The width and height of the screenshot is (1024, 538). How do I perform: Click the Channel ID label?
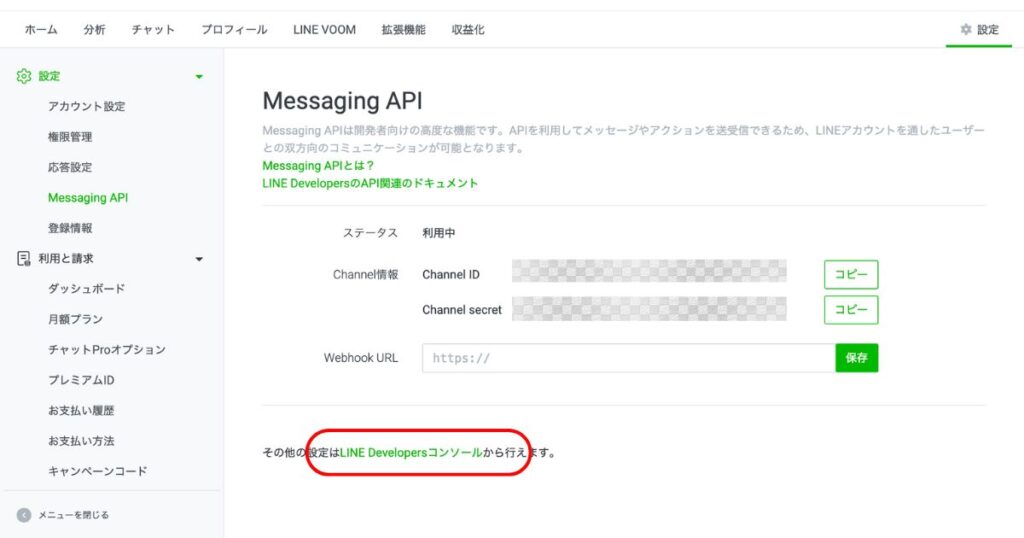tap(451, 275)
